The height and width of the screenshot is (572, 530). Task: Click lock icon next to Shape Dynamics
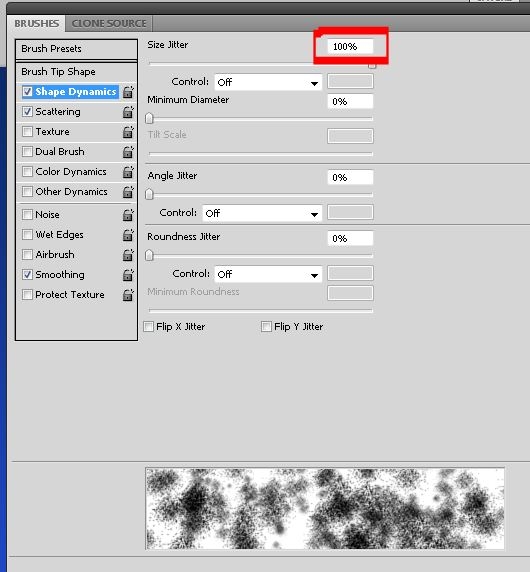pos(128,92)
